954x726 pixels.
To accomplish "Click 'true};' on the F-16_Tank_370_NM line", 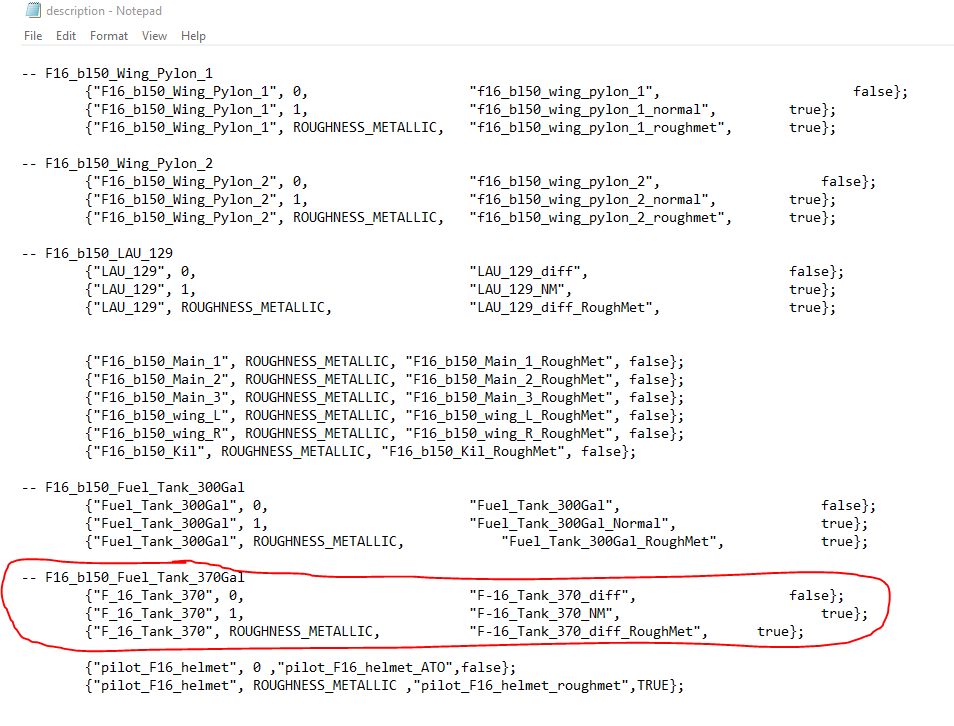I will click(x=844, y=613).
